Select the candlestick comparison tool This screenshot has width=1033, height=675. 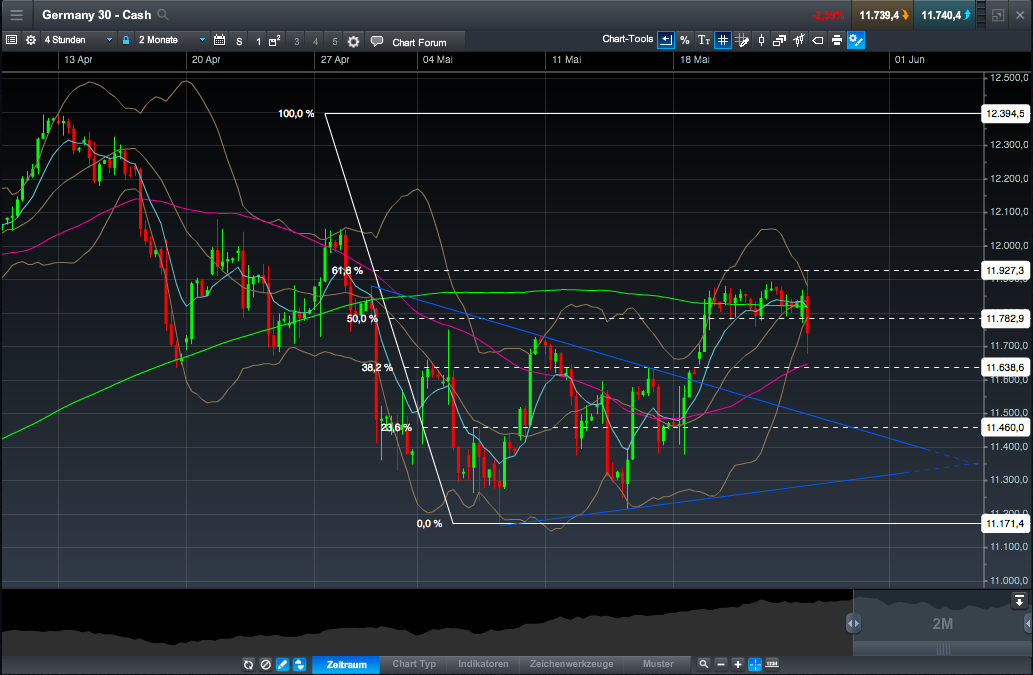pyautogui.click(x=798, y=40)
